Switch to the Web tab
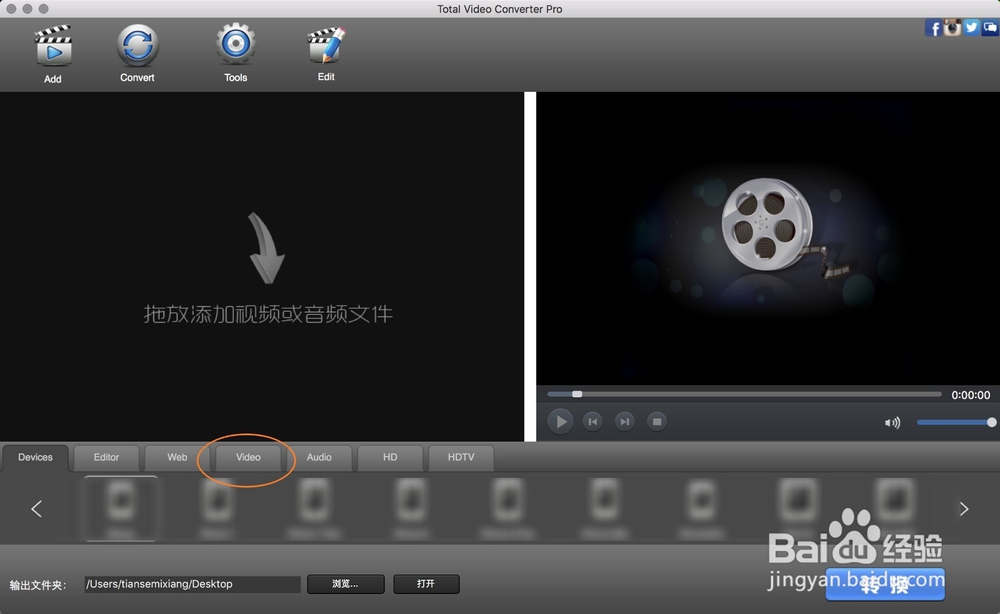This screenshot has height=614, width=1000. [177, 457]
